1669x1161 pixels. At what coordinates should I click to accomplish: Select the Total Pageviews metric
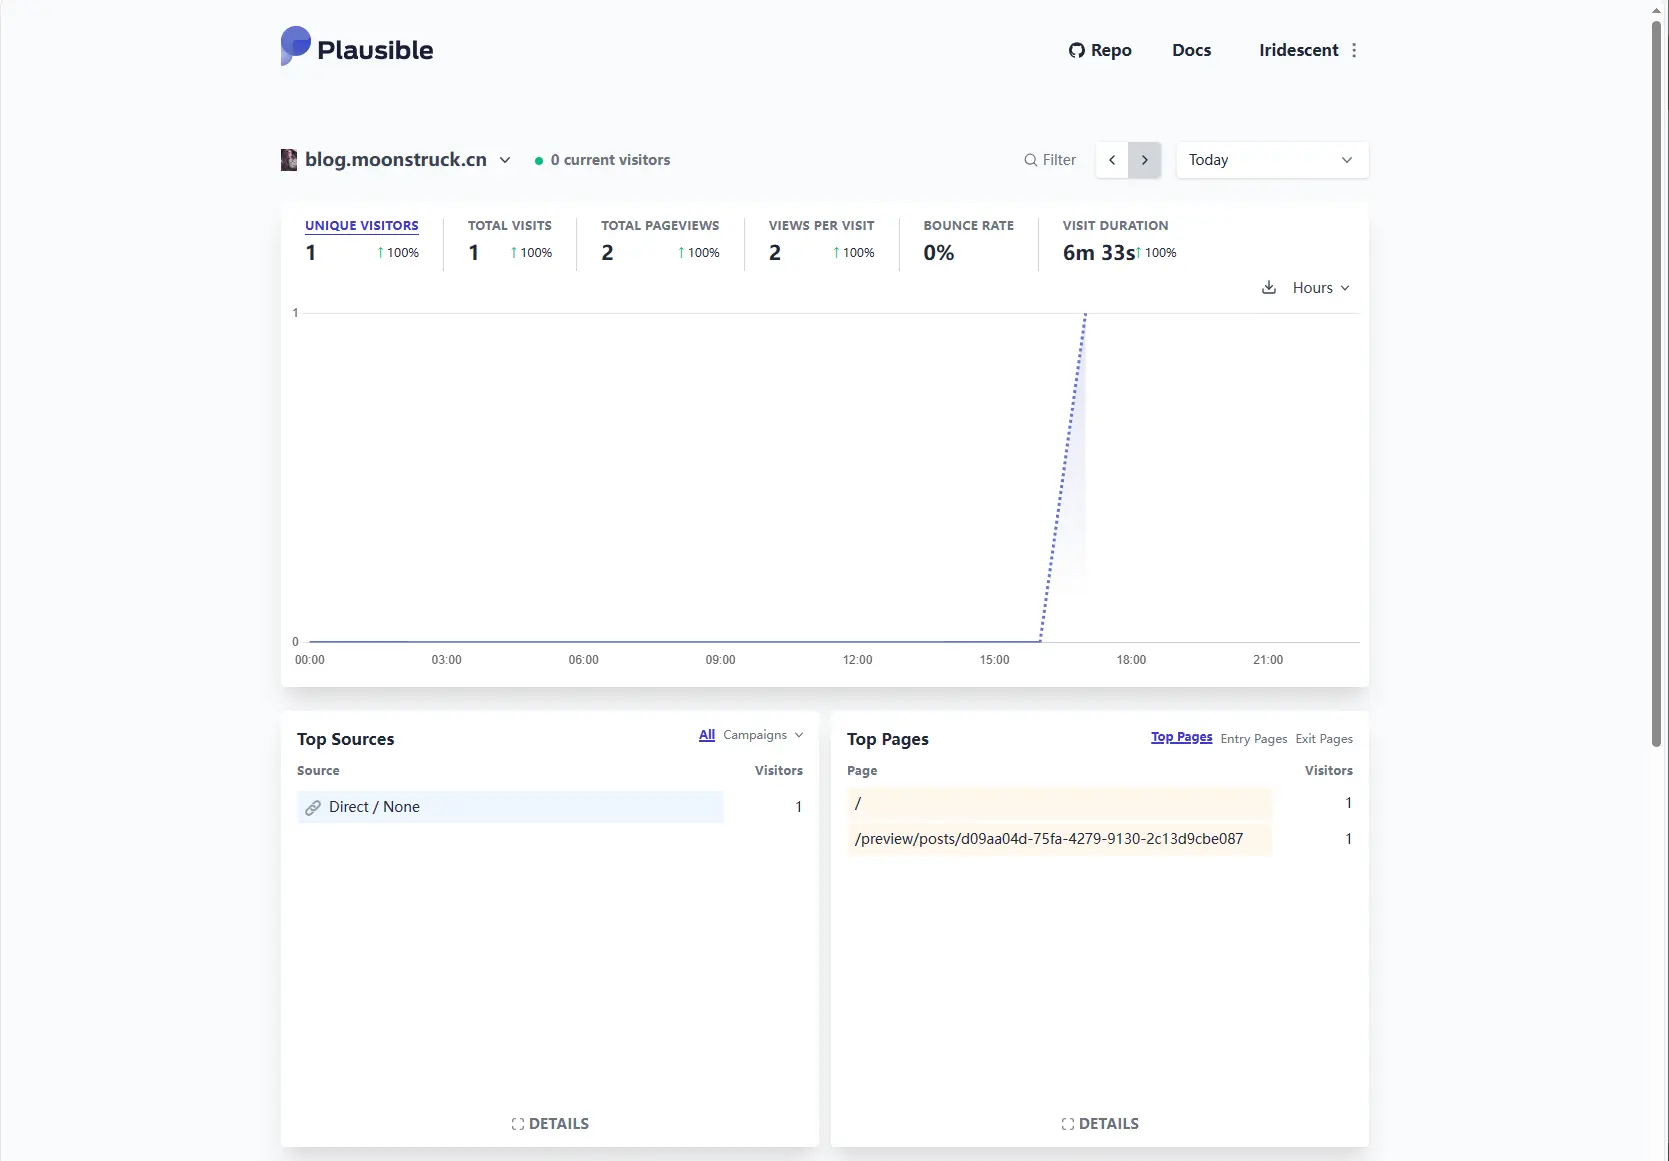pyautogui.click(x=660, y=226)
